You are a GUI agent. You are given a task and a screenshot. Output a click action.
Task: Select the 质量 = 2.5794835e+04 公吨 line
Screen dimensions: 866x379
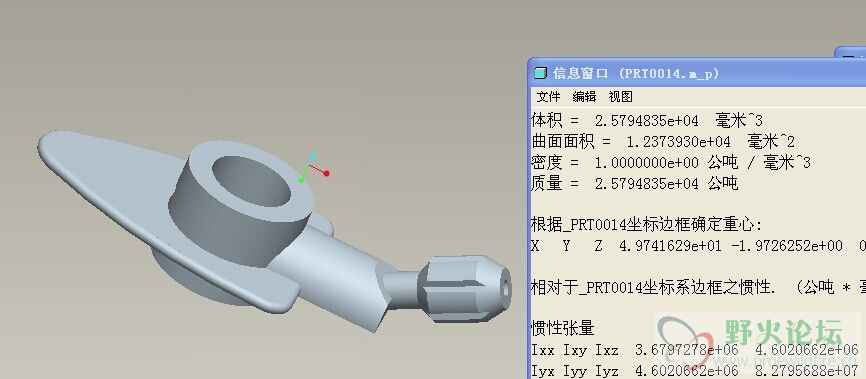635,183
